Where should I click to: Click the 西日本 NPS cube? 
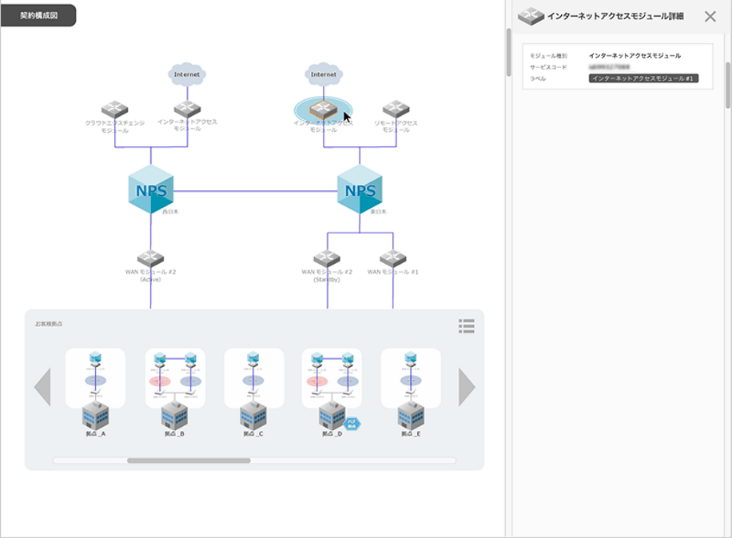pos(151,189)
